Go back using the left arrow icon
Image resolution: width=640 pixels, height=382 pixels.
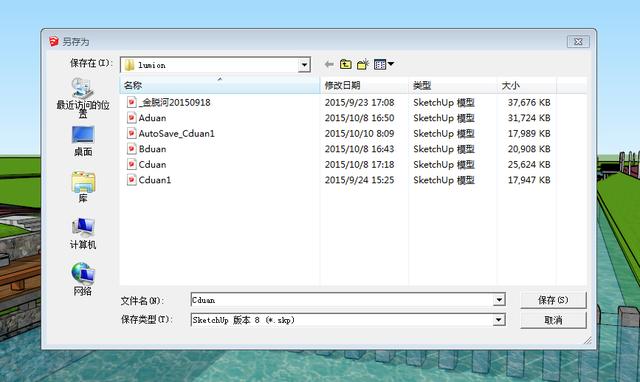point(329,64)
